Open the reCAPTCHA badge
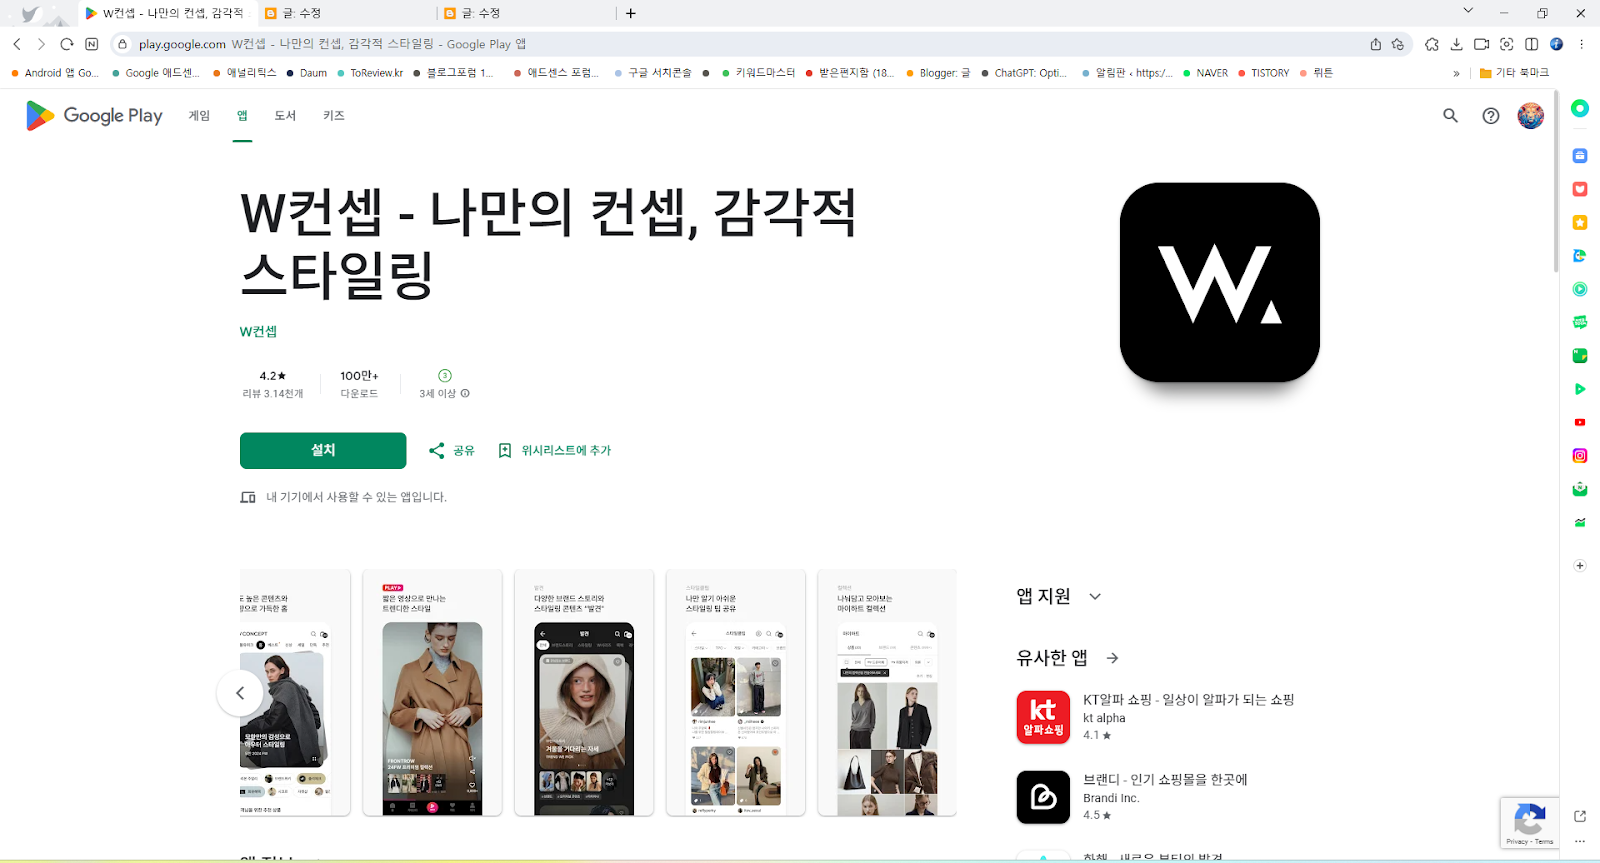This screenshot has height=863, width=1600. click(1530, 824)
